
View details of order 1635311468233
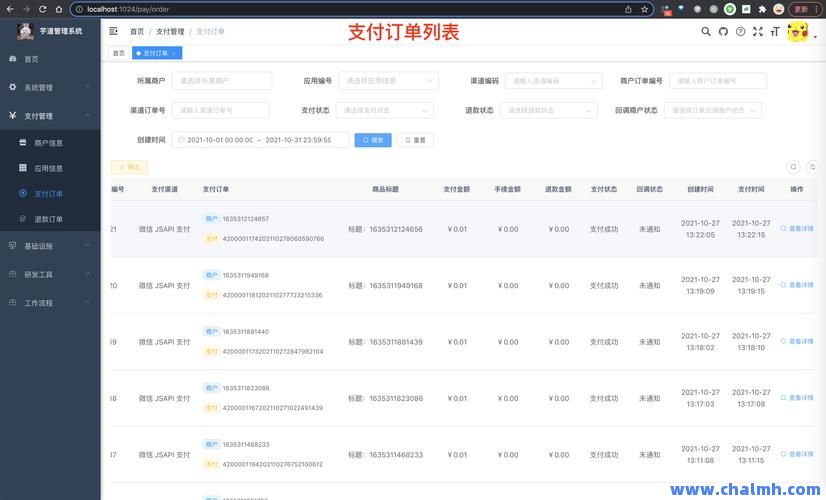pos(797,454)
